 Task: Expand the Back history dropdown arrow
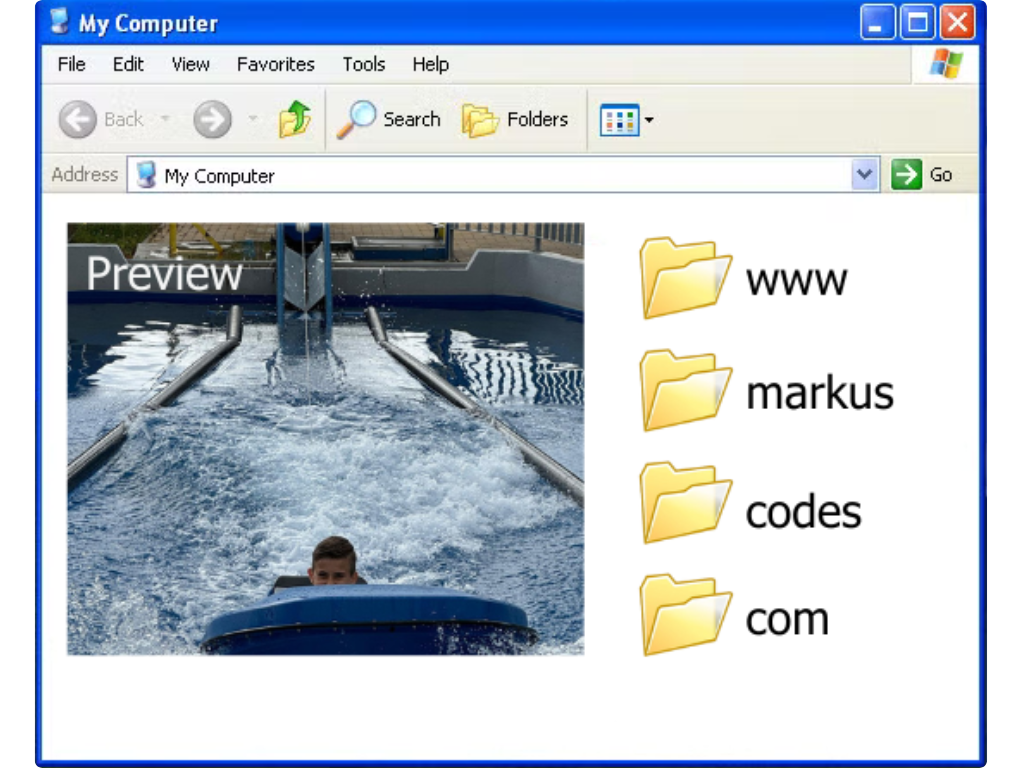[165, 120]
